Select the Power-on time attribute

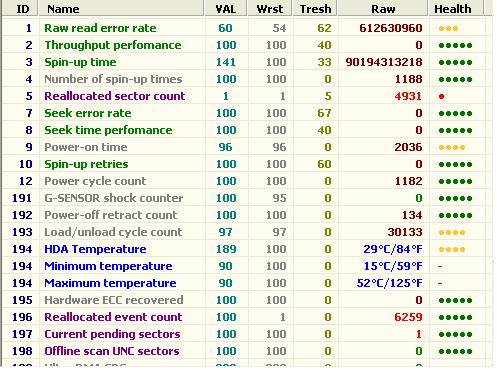[x=86, y=147]
